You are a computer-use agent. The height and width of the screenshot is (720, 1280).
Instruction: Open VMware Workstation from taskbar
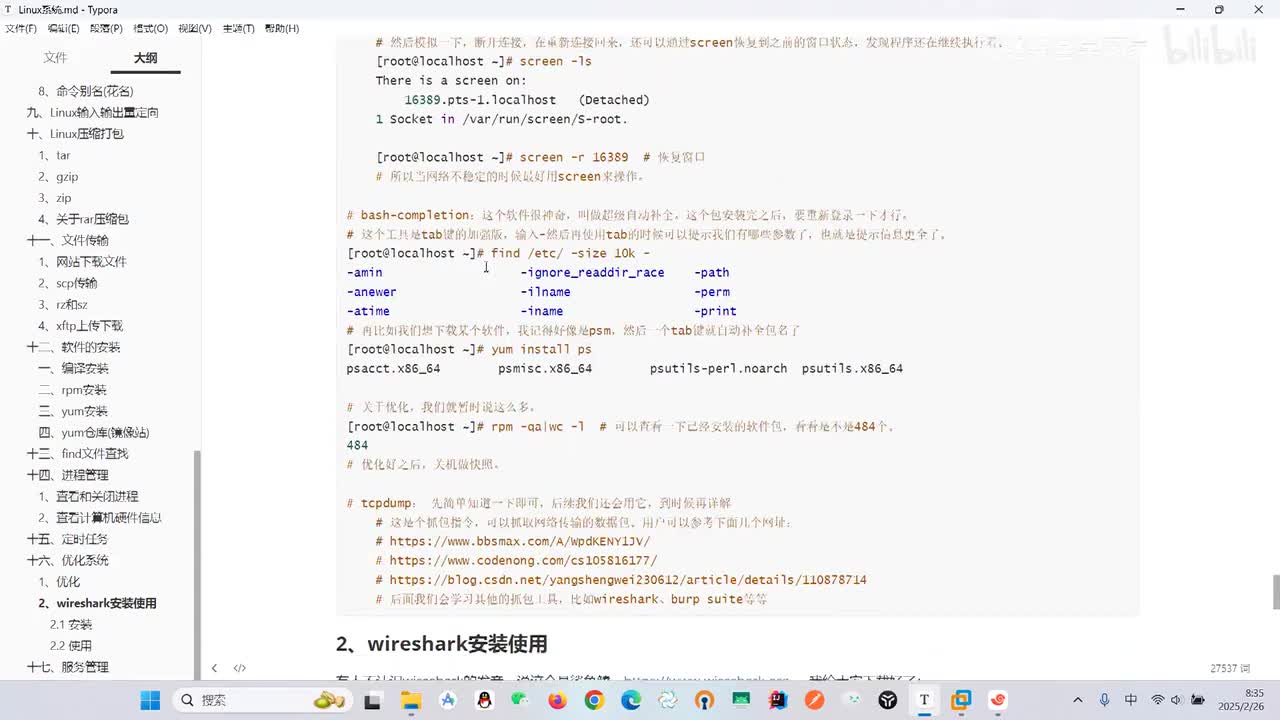pyautogui.click(x=961, y=700)
